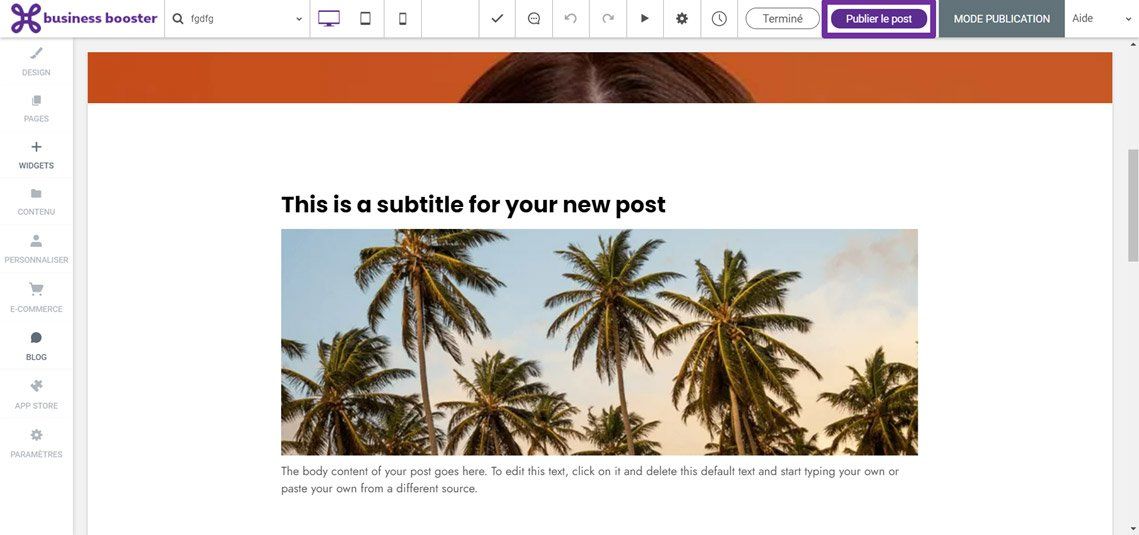This screenshot has height=535, width=1139.
Task: Open the gear settings icon in toolbar
Action: click(681, 19)
